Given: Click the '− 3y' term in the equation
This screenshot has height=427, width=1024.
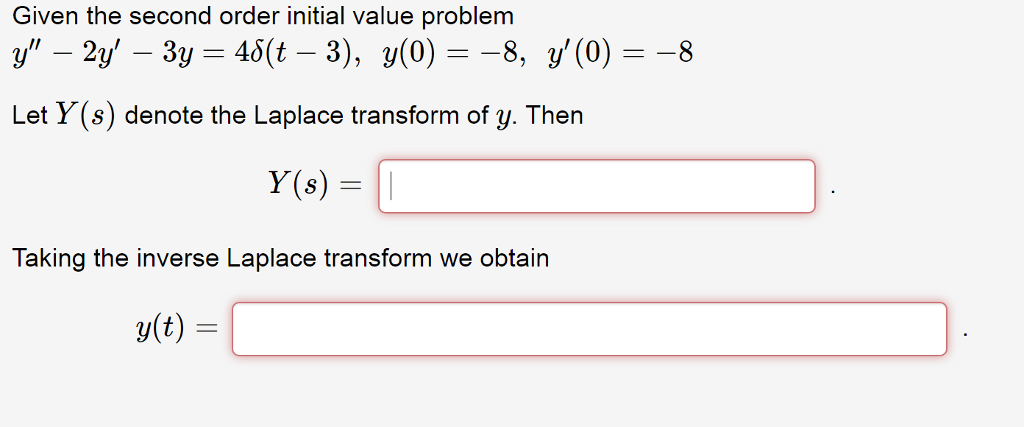Looking at the screenshot, I should 163,55.
